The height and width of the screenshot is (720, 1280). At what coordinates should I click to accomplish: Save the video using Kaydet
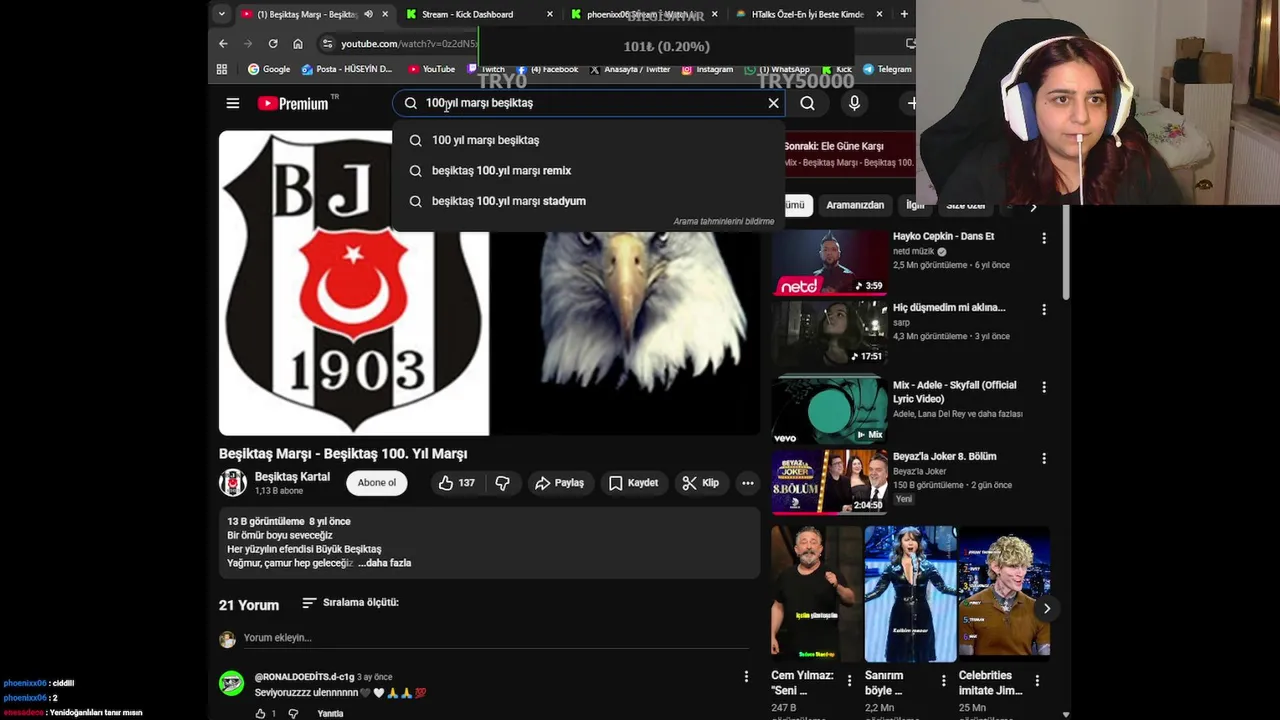(634, 483)
